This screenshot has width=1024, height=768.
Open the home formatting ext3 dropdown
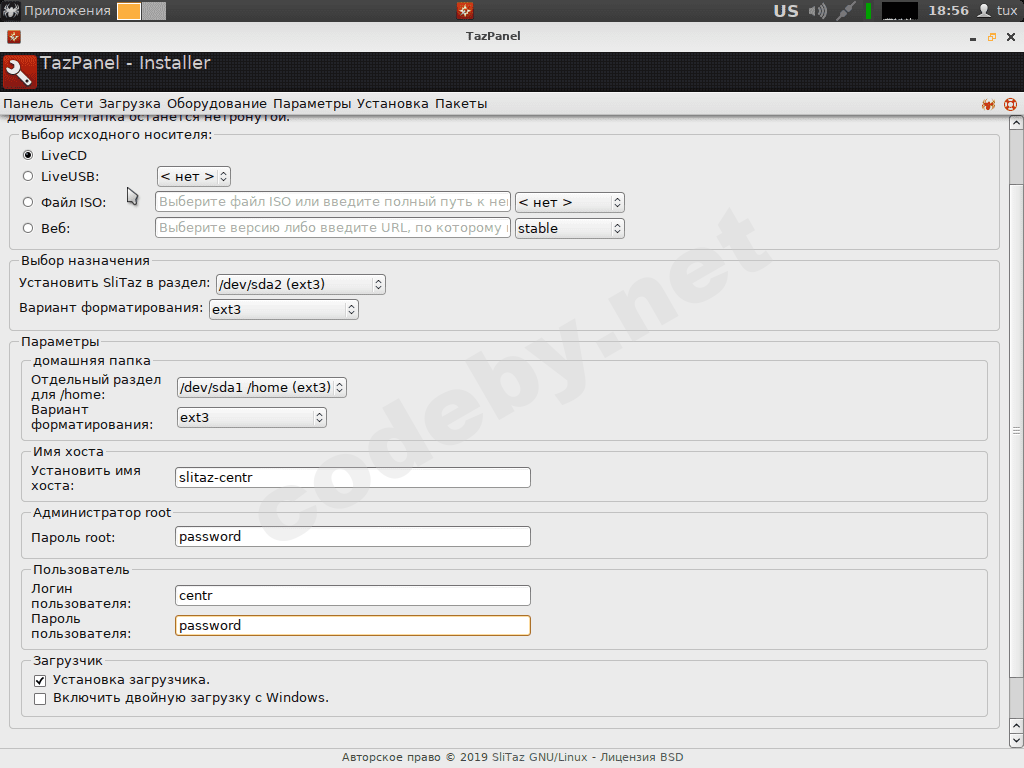tap(251, 418)
